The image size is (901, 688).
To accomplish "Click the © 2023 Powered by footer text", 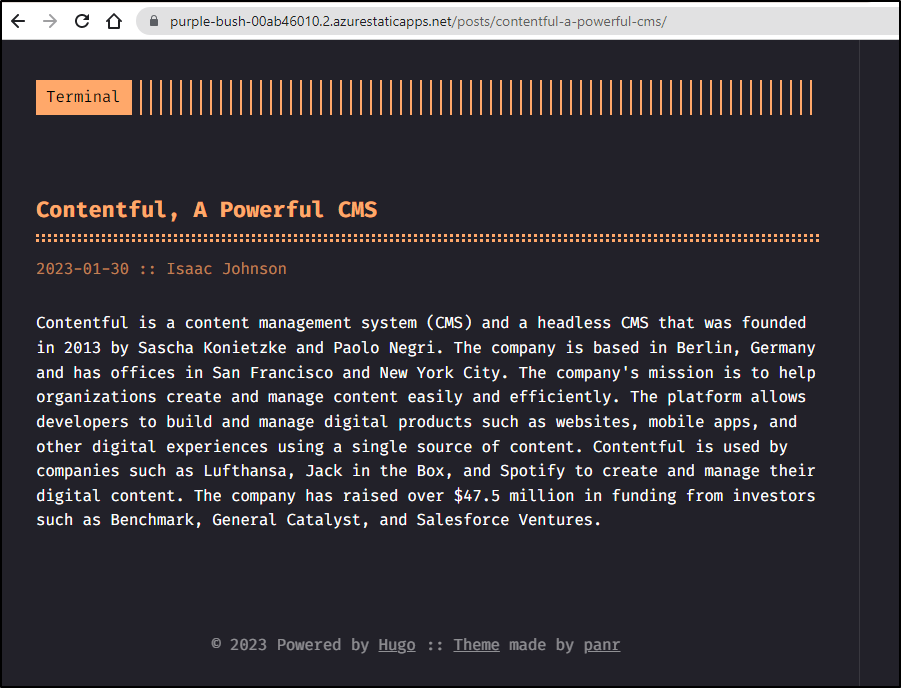I will point(290,645).
